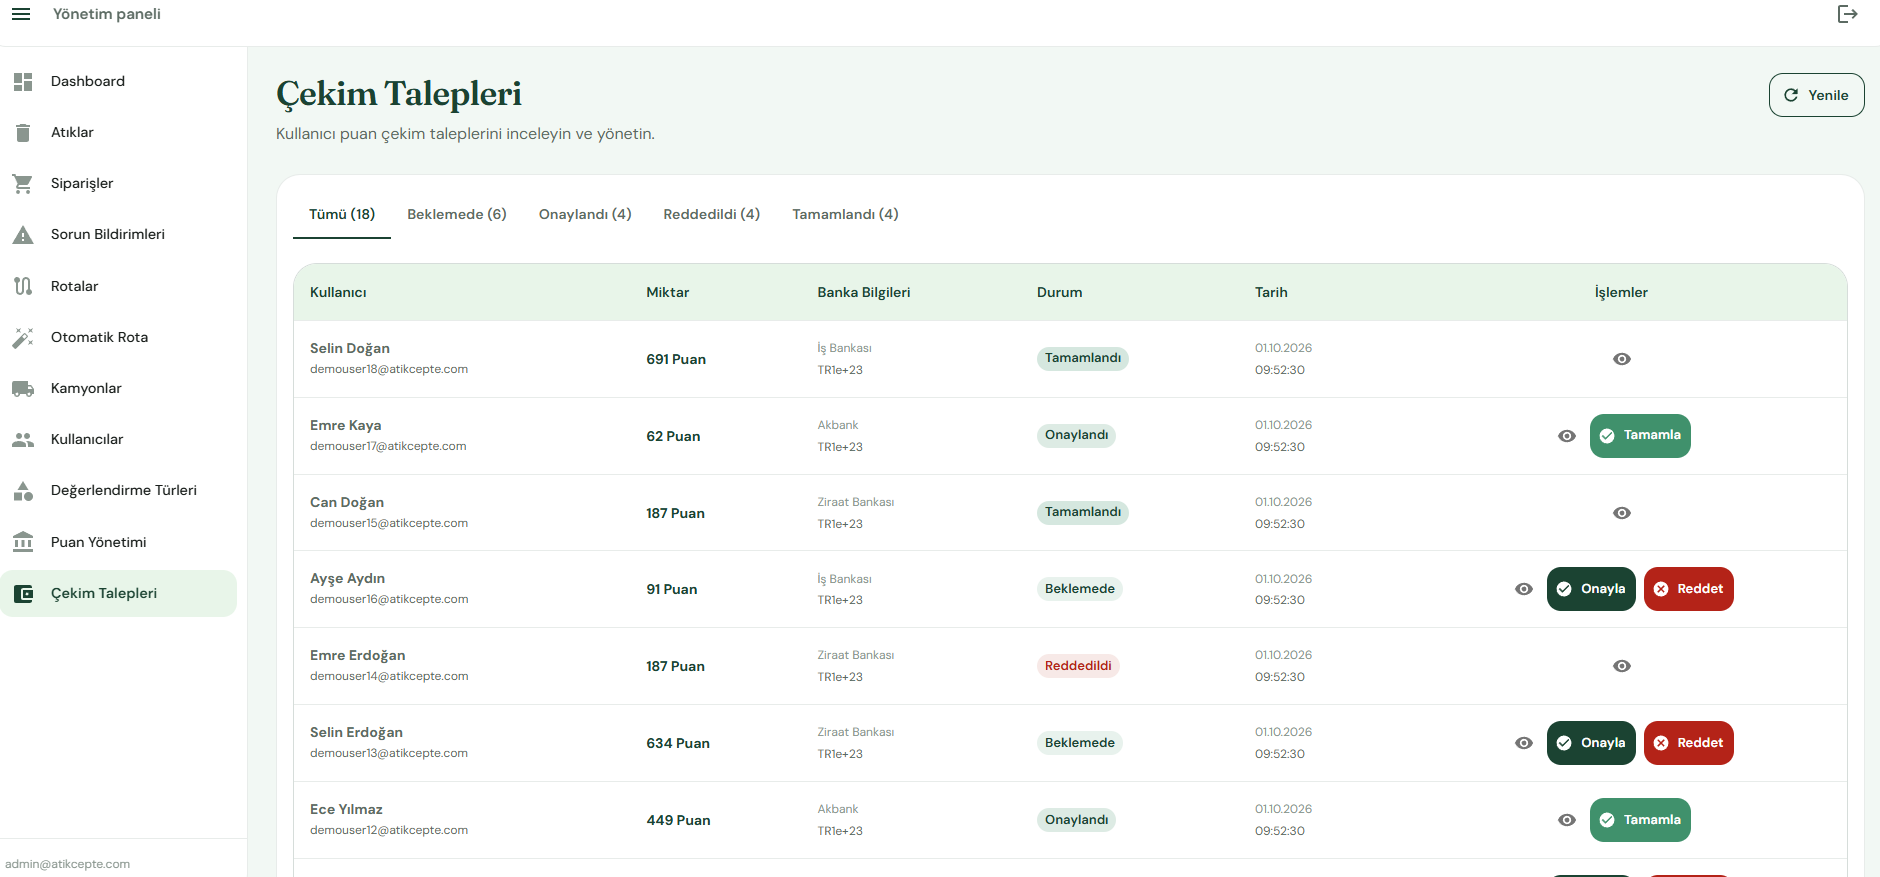This screenshot has height=877, width=1880.
Task: Click Tamamla for Emre Kaya
Action: (1640, 436)
